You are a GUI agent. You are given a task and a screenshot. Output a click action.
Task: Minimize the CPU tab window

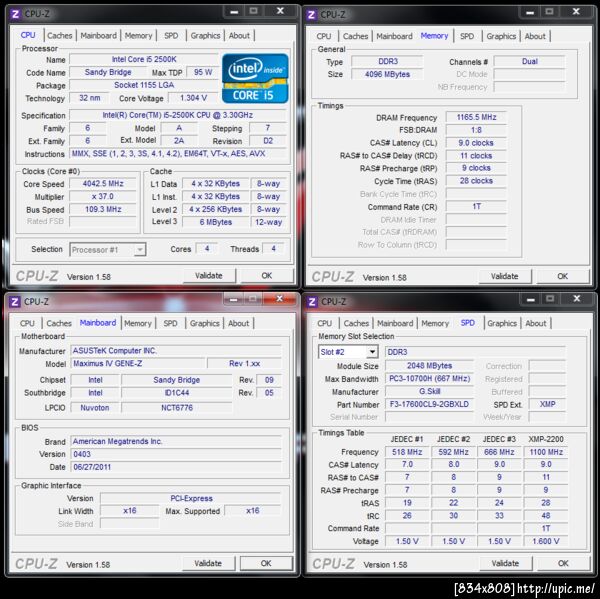tap(234, 11)
